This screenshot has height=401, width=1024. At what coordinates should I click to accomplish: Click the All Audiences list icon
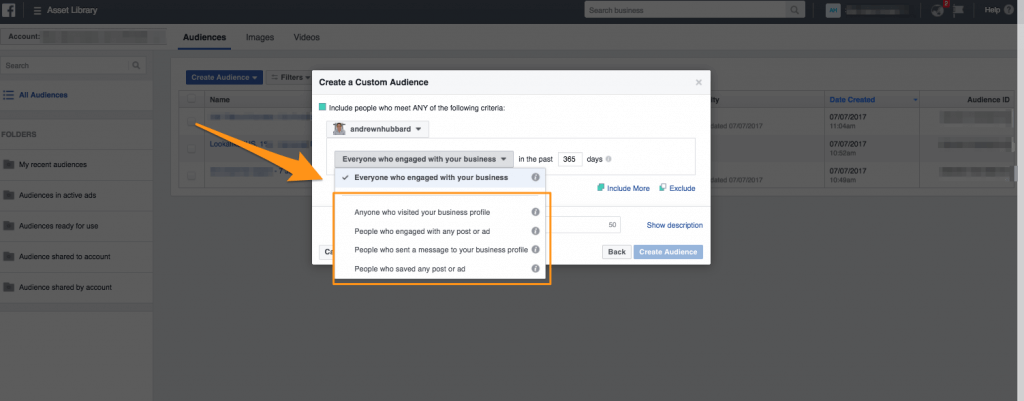tap(8, 95)
